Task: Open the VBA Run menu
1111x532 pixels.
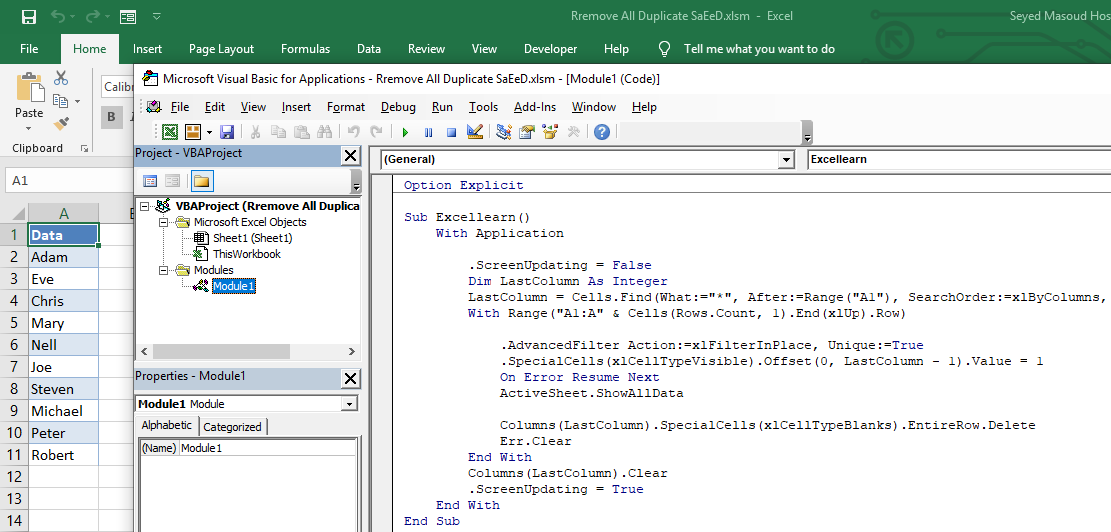Action: pyautogui.click(x=442, y=107)
